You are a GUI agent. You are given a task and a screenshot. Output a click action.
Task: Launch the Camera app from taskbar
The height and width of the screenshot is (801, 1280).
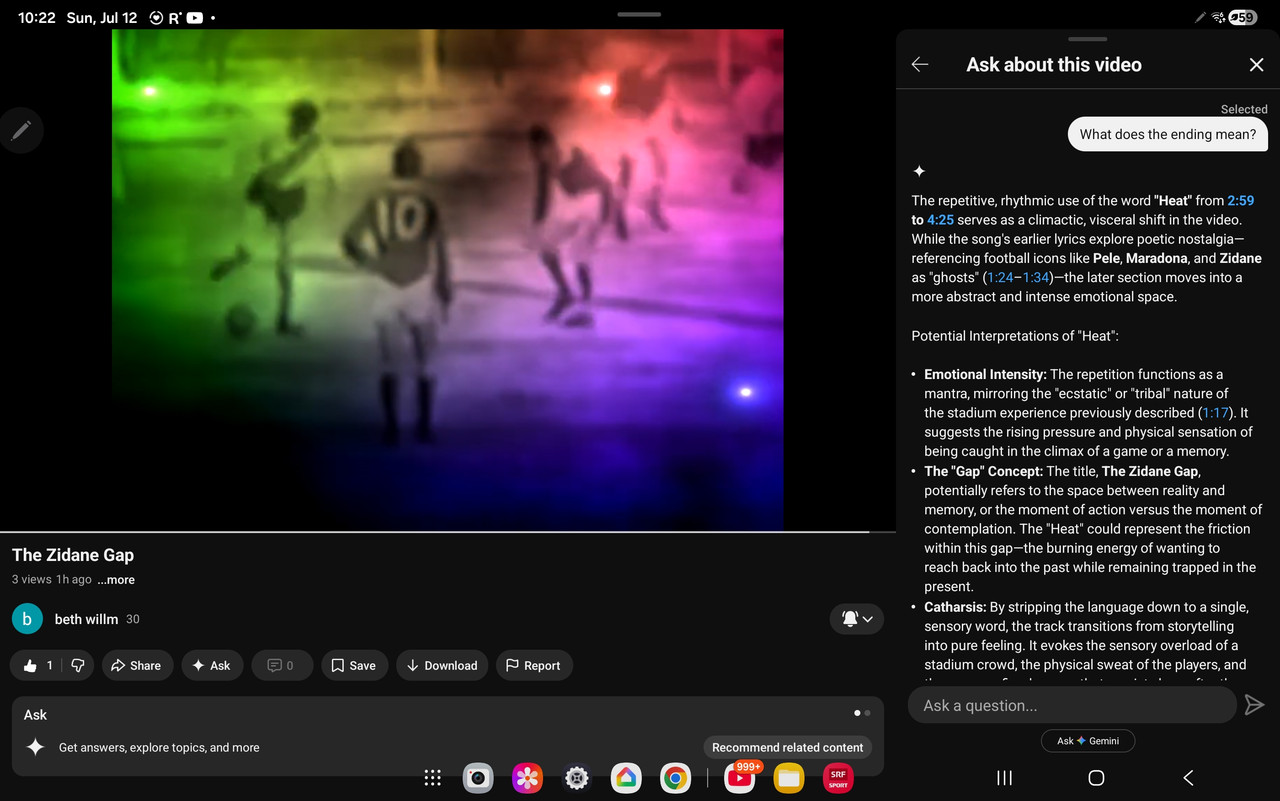point(478,778)
